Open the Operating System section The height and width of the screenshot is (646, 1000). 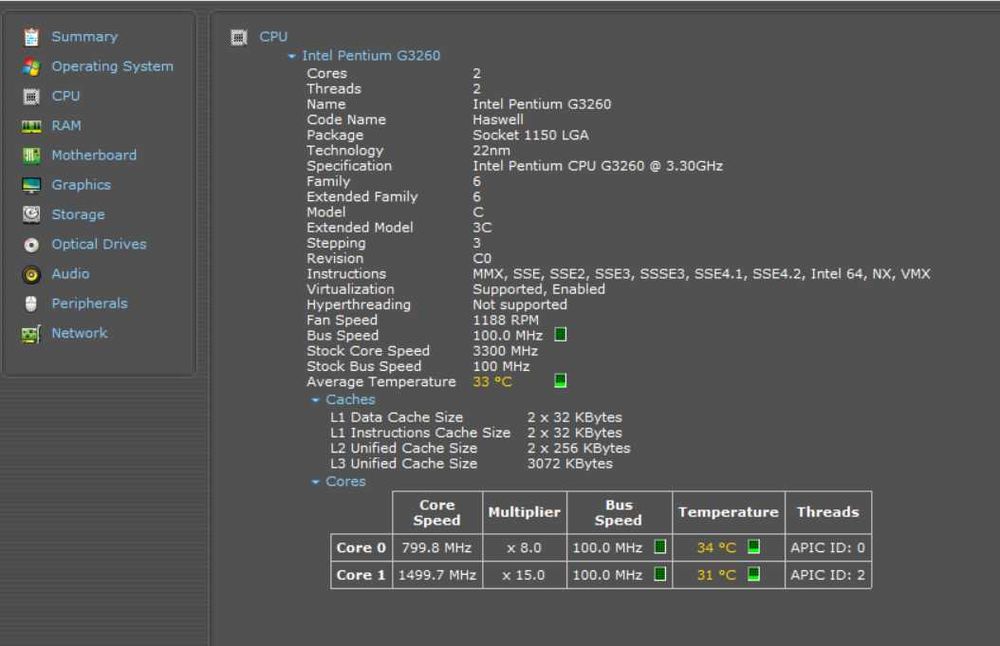pyautogui.click(x=112, y=66)
